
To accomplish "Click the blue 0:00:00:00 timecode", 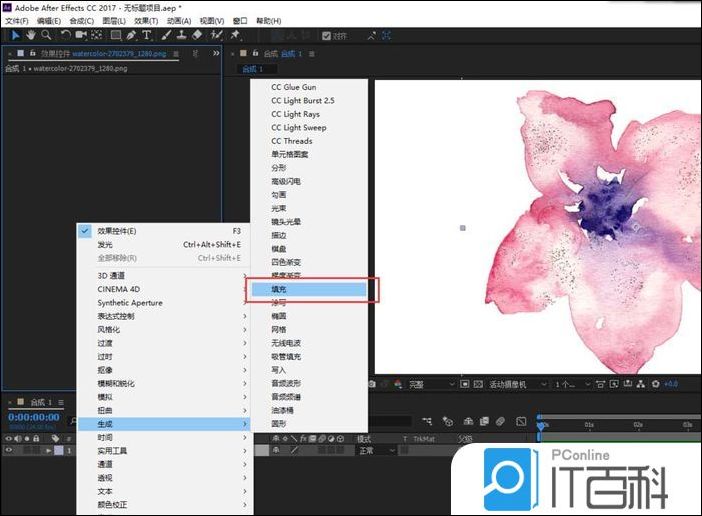I will (32, 417).
